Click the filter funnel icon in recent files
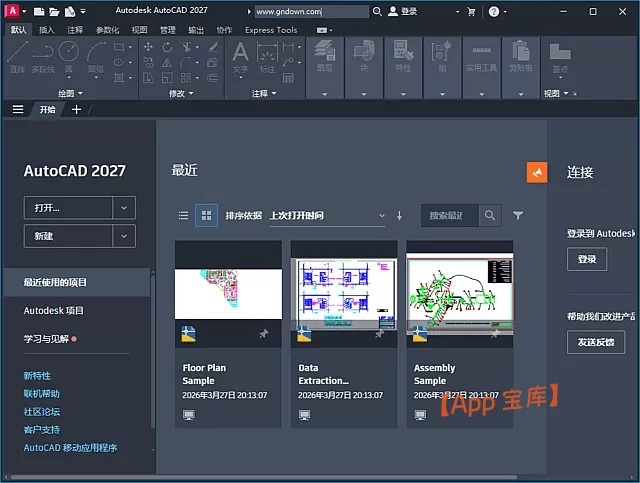640x483 pixels. pos(518,215)
